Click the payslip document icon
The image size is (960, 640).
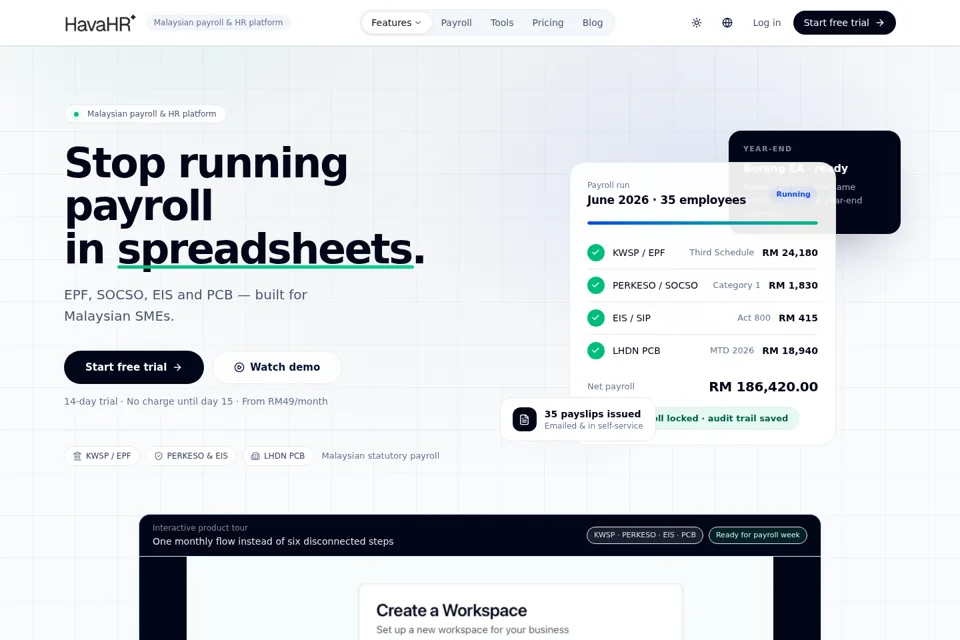coord(525,420)
